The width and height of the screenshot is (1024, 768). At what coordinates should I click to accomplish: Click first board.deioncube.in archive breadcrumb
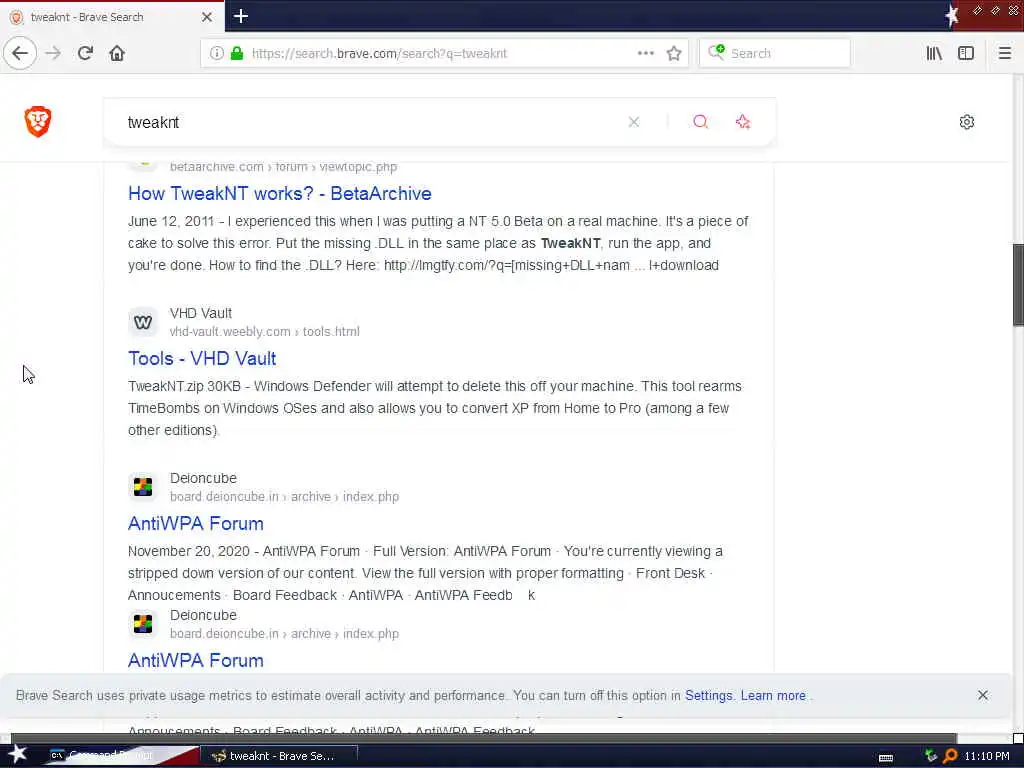pos(284,496)
